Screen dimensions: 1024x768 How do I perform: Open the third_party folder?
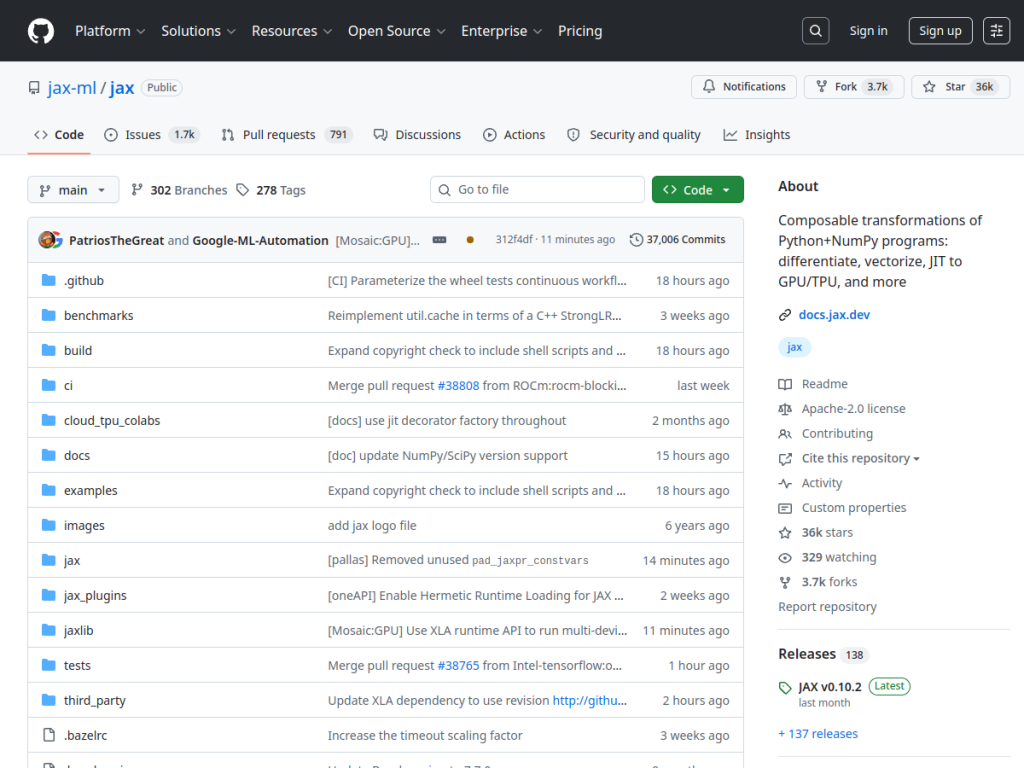tap(95, 701)
